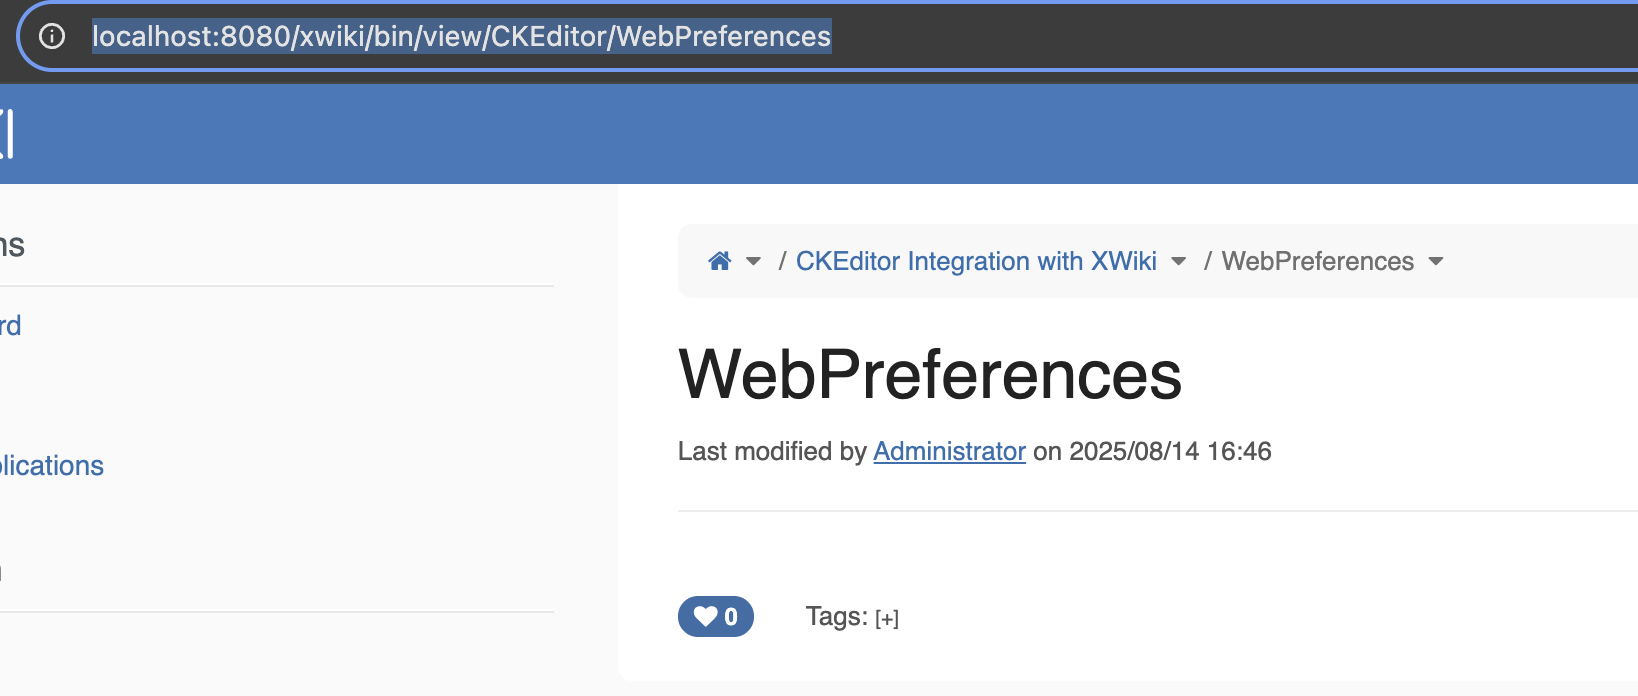This screenshot has height=696, width=1638.
Task: Click the 'Last modified by' text
Action: point(771,451)
